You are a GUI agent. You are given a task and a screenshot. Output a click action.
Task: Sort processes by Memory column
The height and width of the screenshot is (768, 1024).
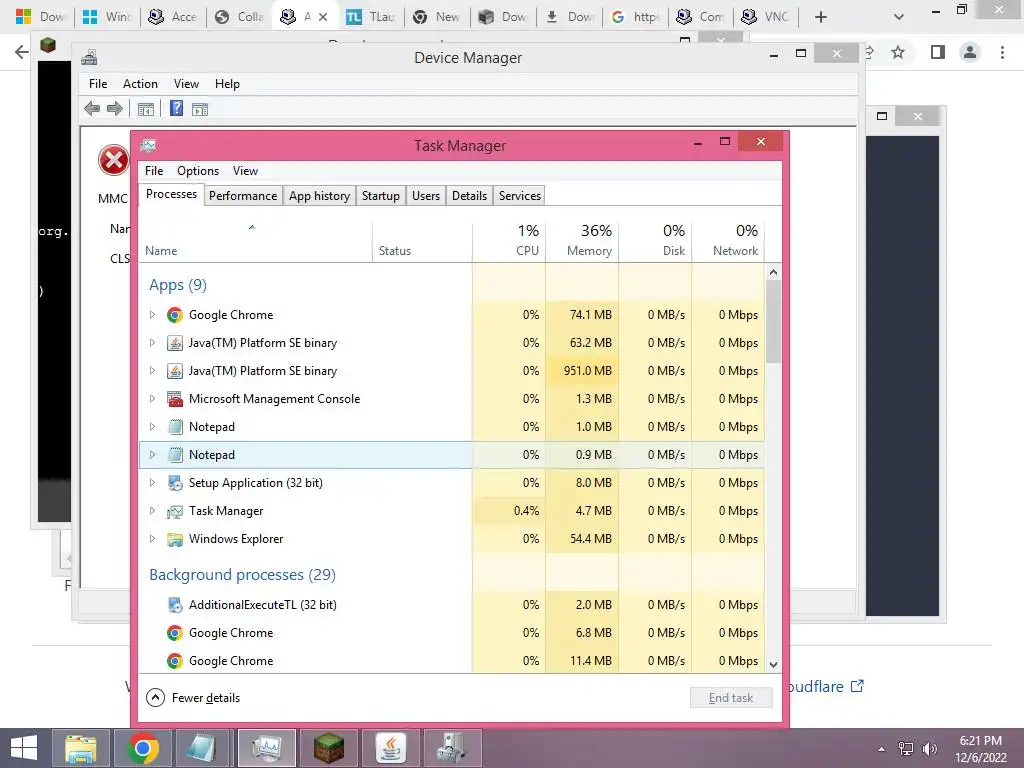(582, 241)
